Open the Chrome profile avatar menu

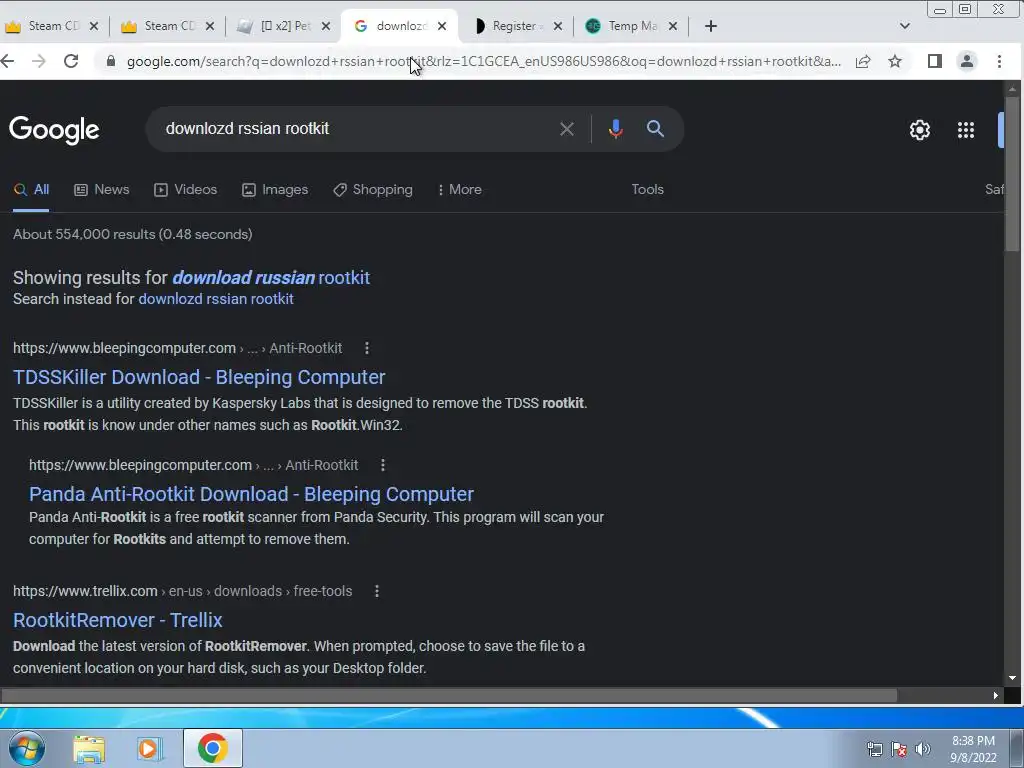tap(967, 61)
